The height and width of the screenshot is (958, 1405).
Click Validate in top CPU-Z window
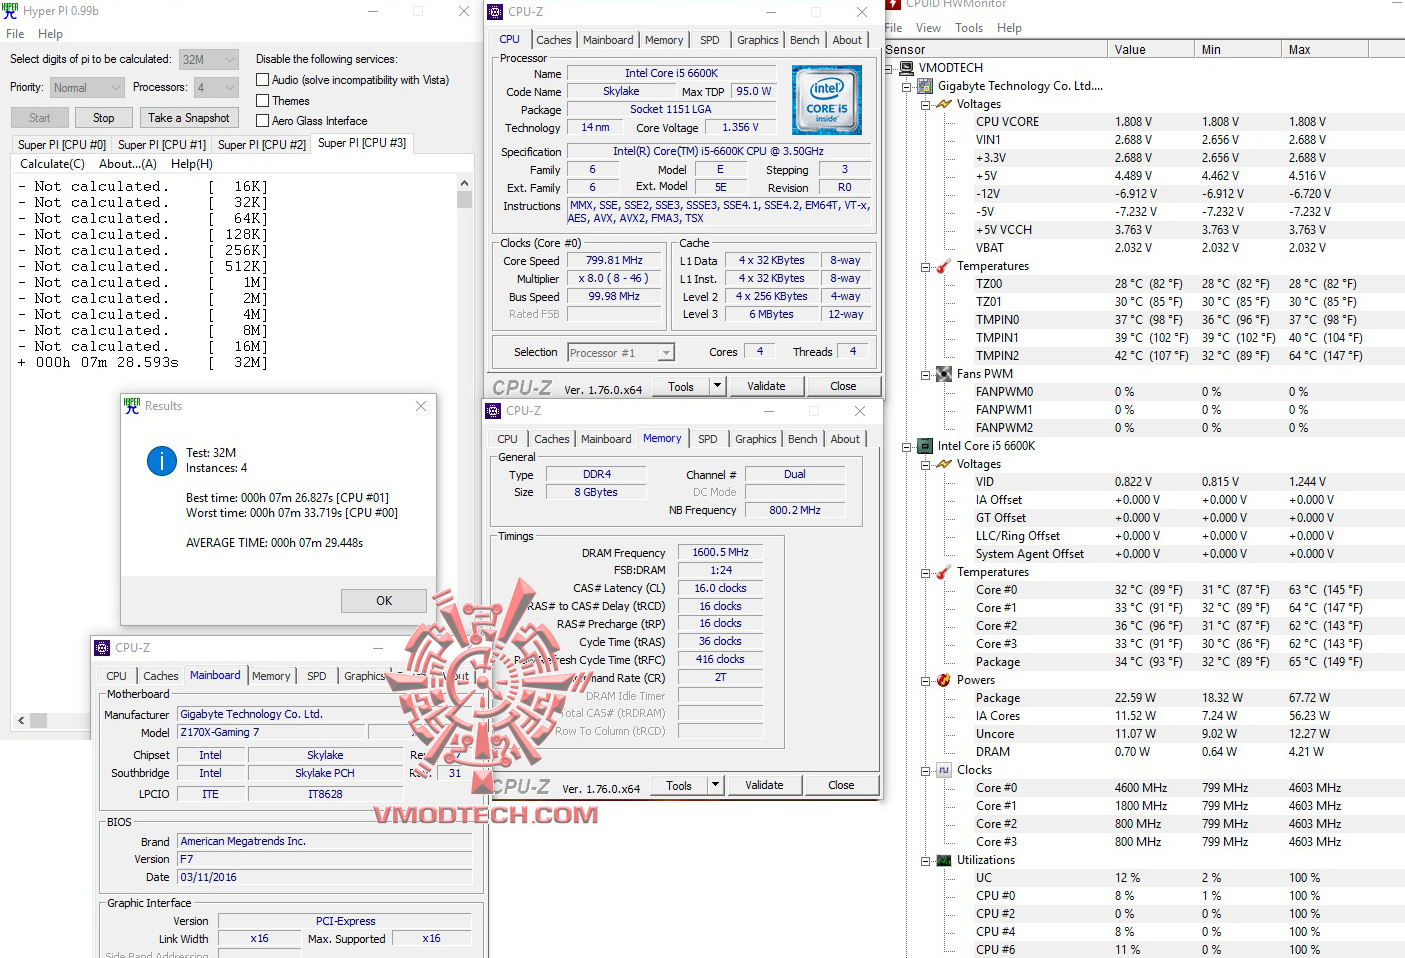coord(766,386)
